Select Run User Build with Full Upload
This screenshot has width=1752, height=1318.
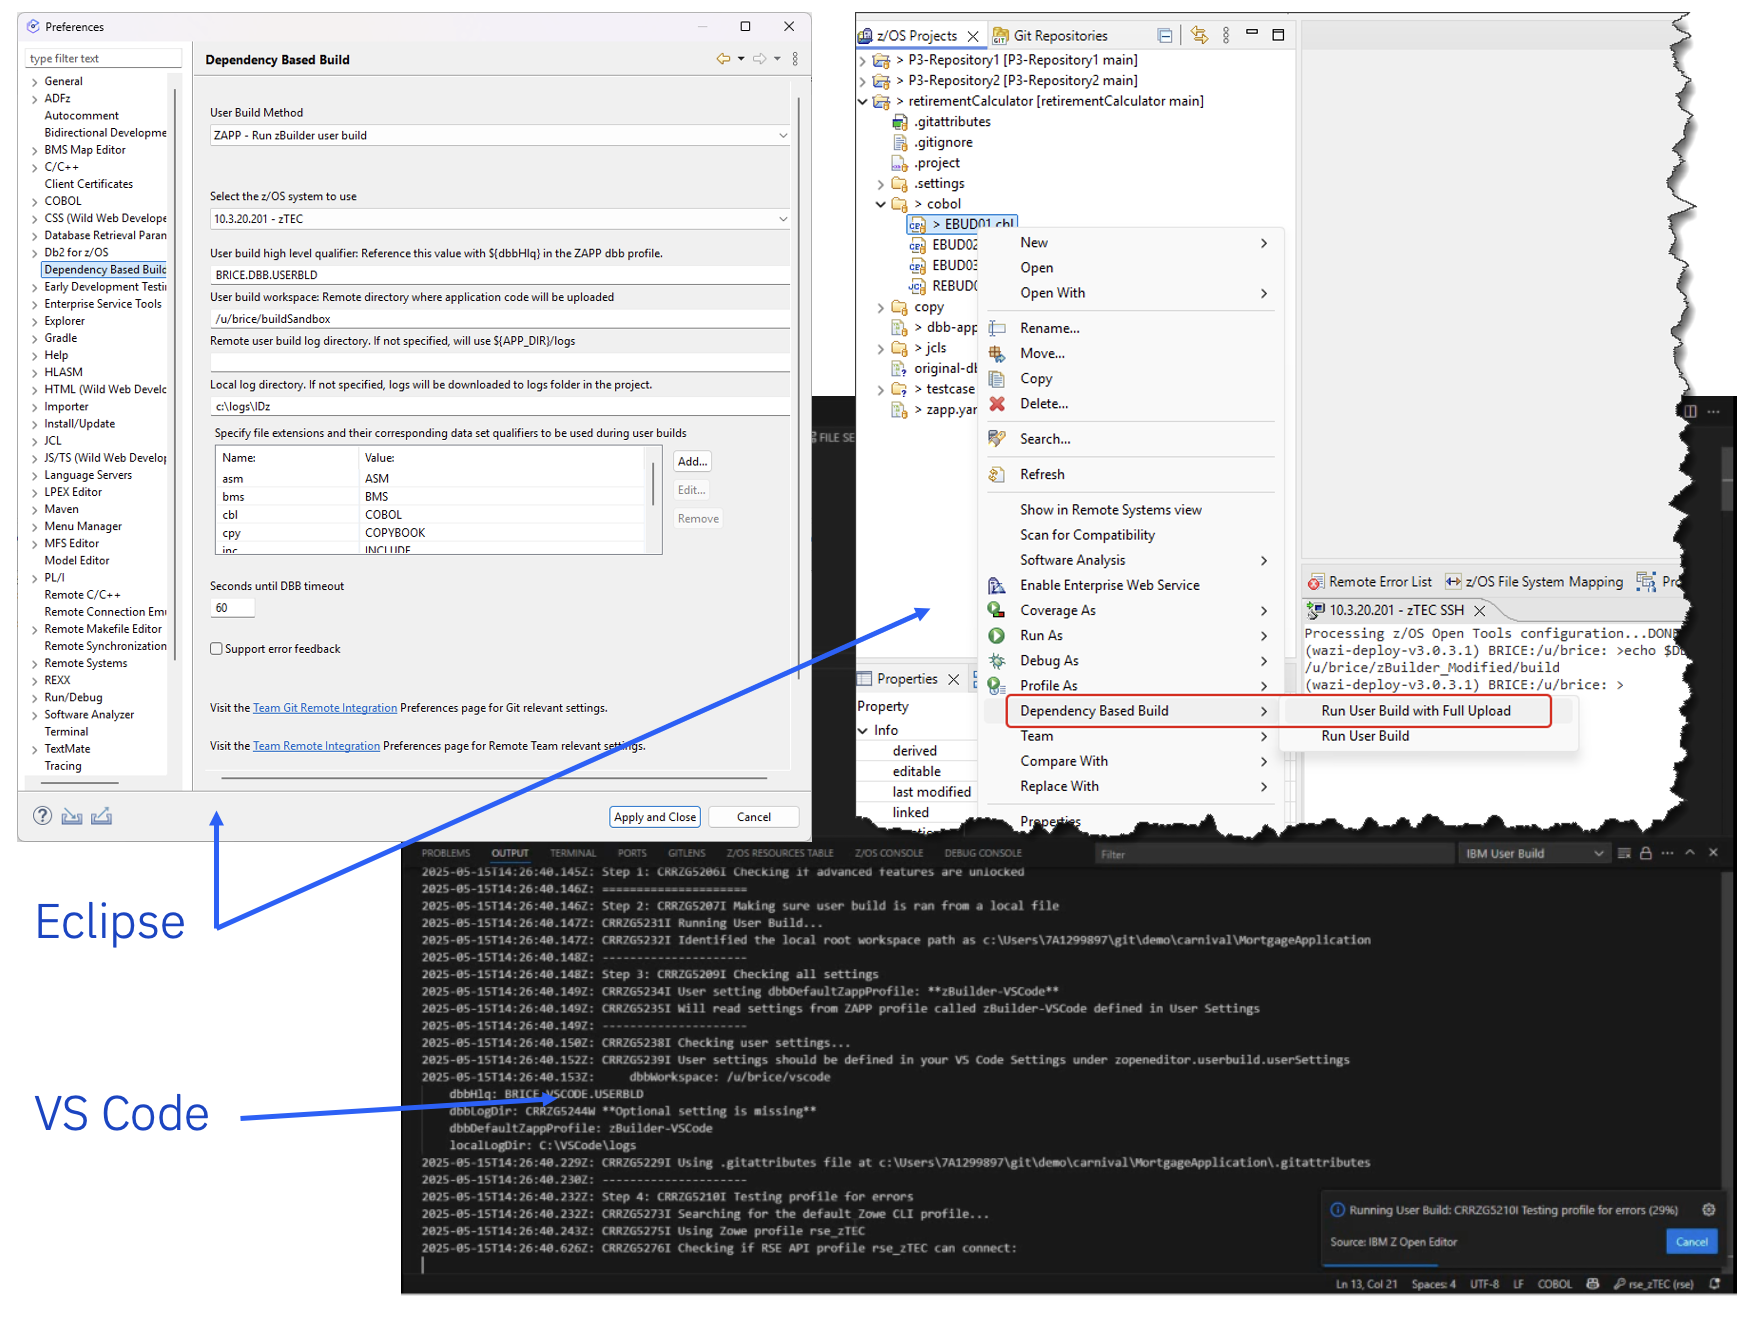[1416, 711]
